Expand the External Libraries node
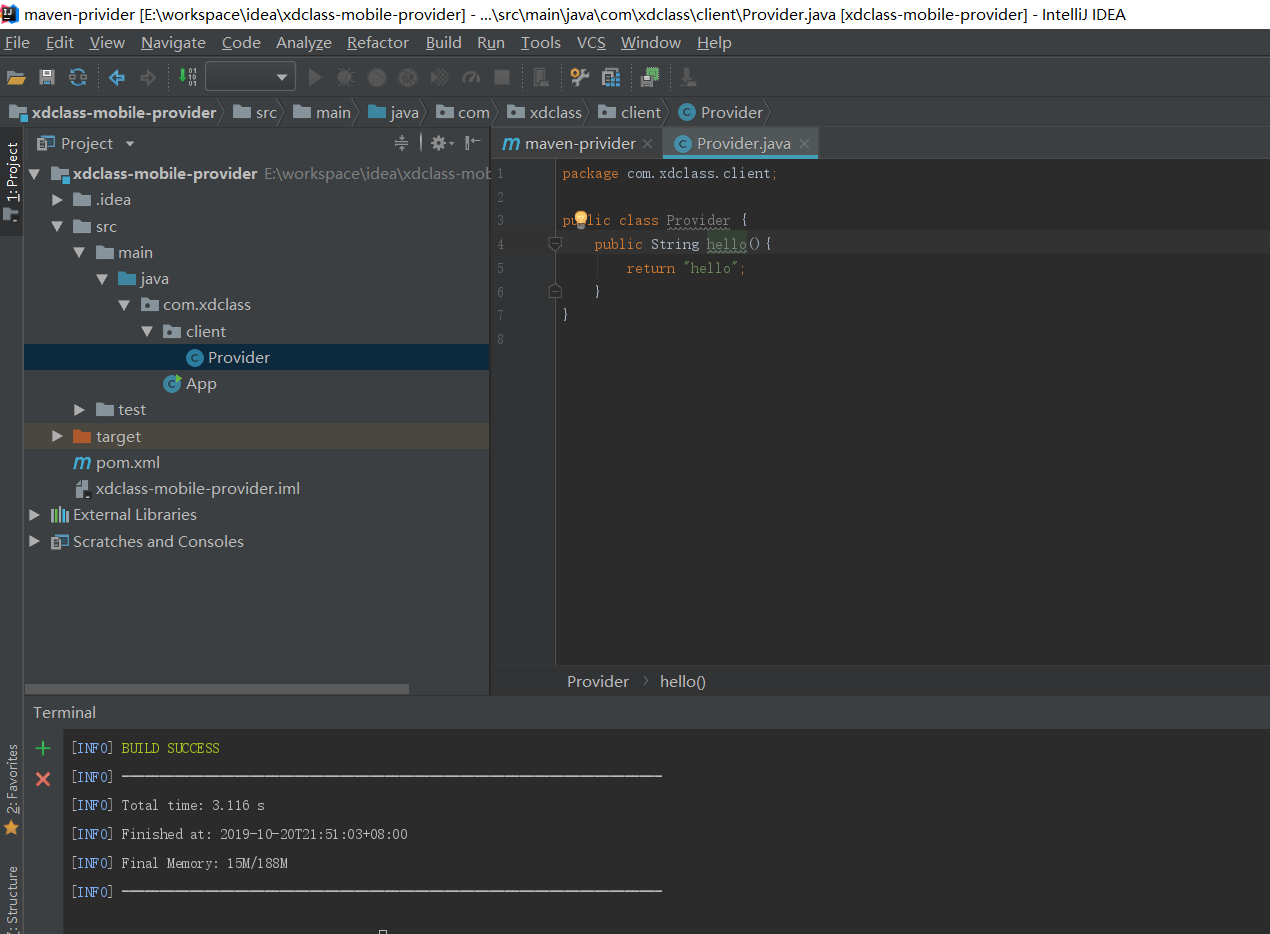 [x=34, y=514]
